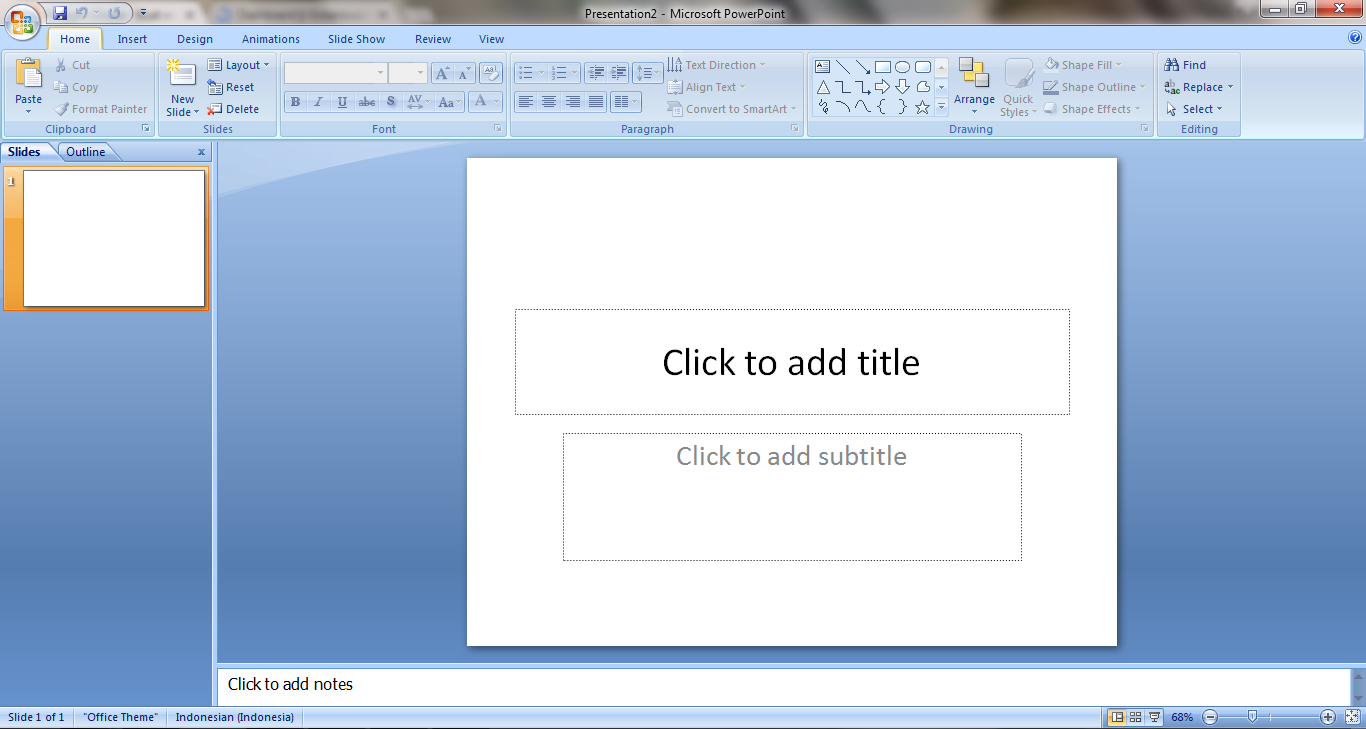
Task: Click the Arrange button
Action: tap(974, 87)
